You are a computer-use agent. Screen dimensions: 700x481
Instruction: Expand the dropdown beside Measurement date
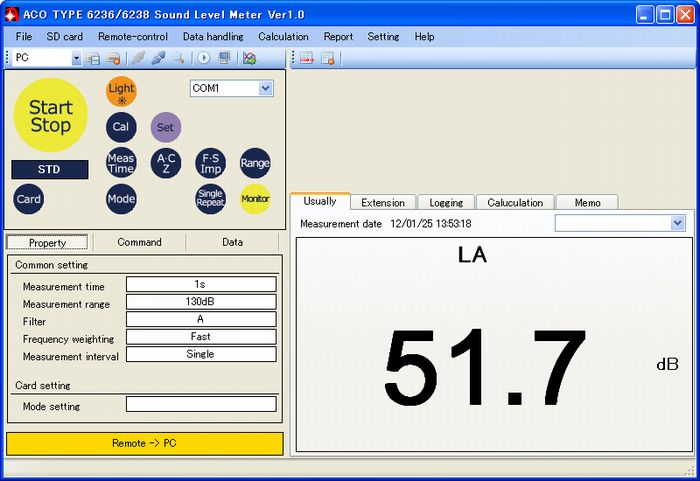(x=678, y=223)
